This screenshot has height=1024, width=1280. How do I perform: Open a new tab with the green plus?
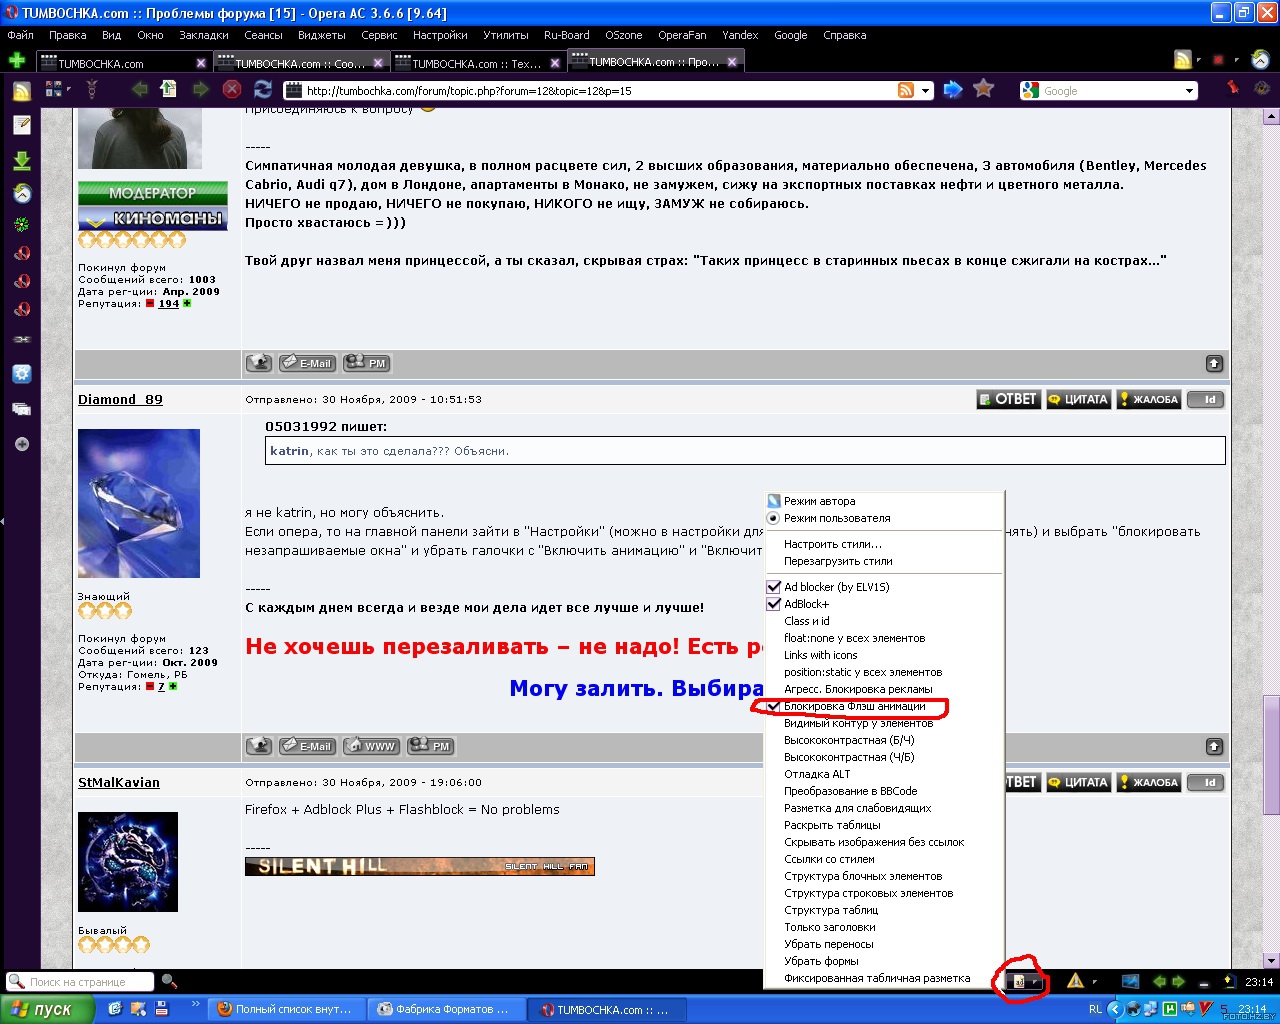(x=17, y=61)
